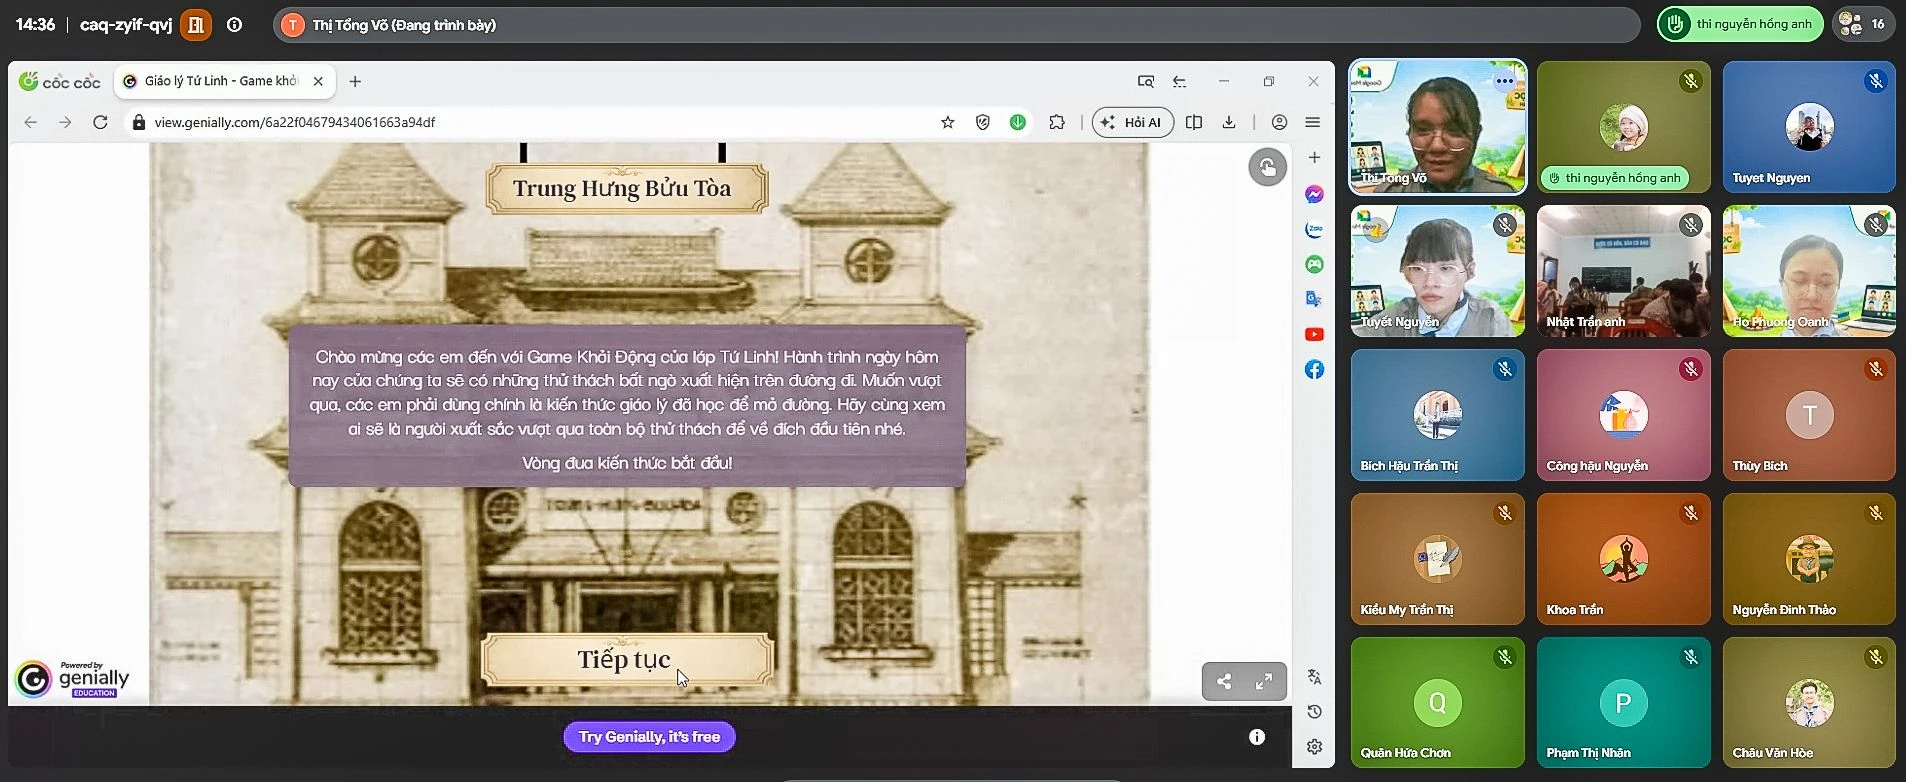The image size is (1906, 782).
Task: Open the translate sidebar icon
Action: (x=1314, y=299)
